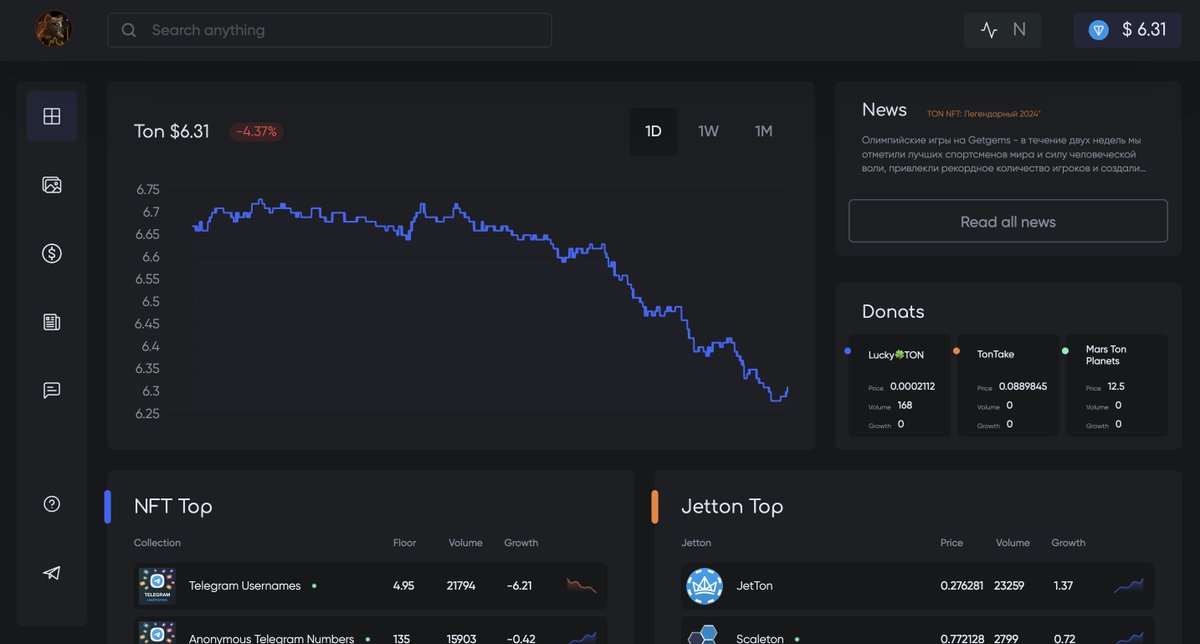
Task: Open the Lucky TON donat card
Action: click(899, 385)
